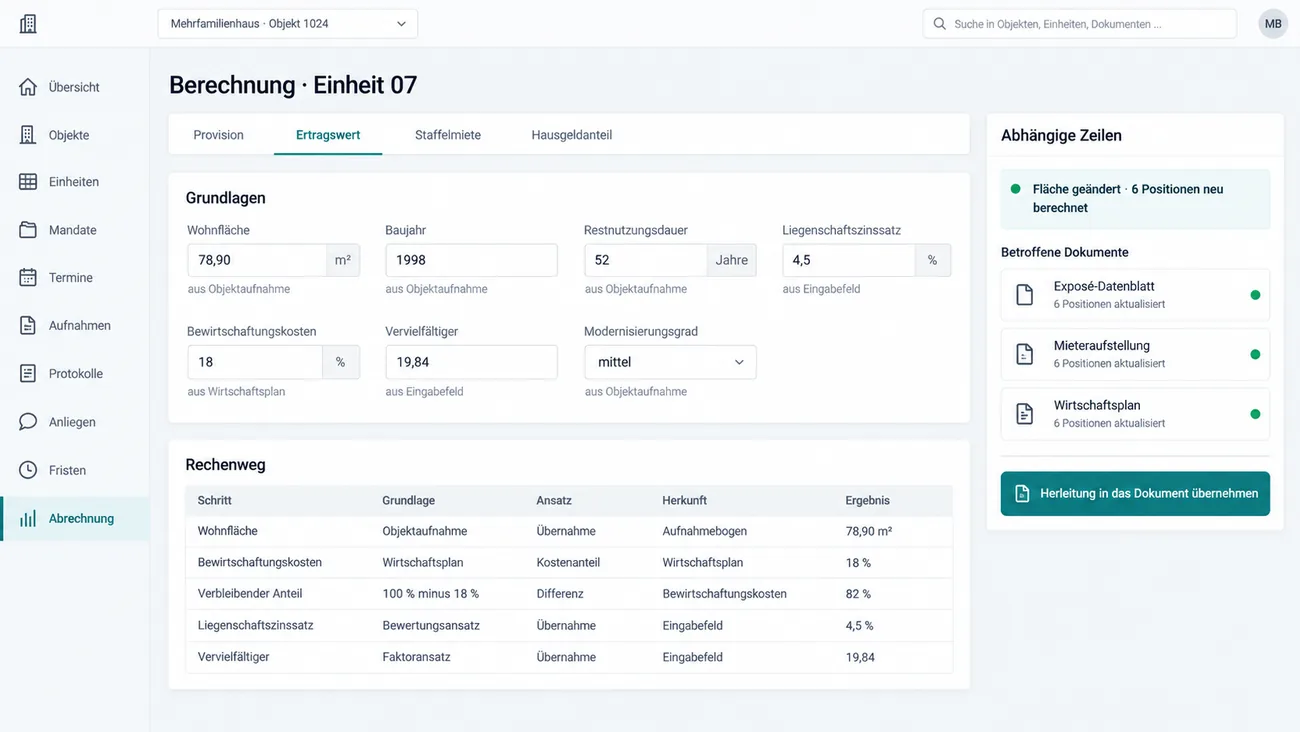The height and width of the screenshot is (732, 1300).
Task: Open the Wirtschaftsplan document card
Action: click(x=1135, y=414)
